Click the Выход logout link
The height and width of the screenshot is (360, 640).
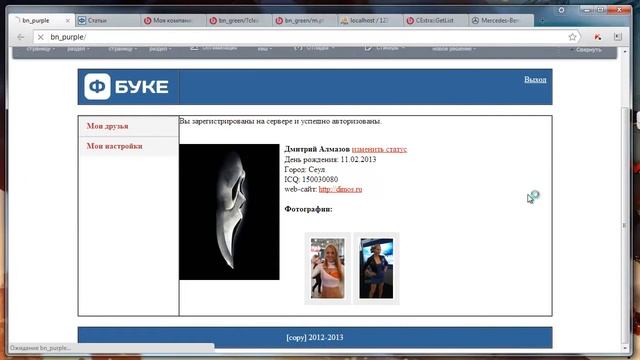[x=535, y=80]
